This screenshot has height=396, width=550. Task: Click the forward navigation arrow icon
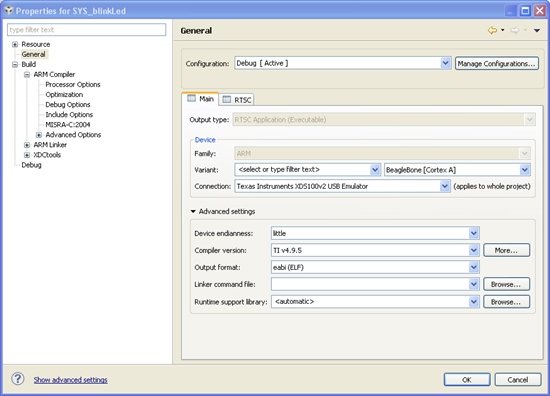[x=515, y=31]
